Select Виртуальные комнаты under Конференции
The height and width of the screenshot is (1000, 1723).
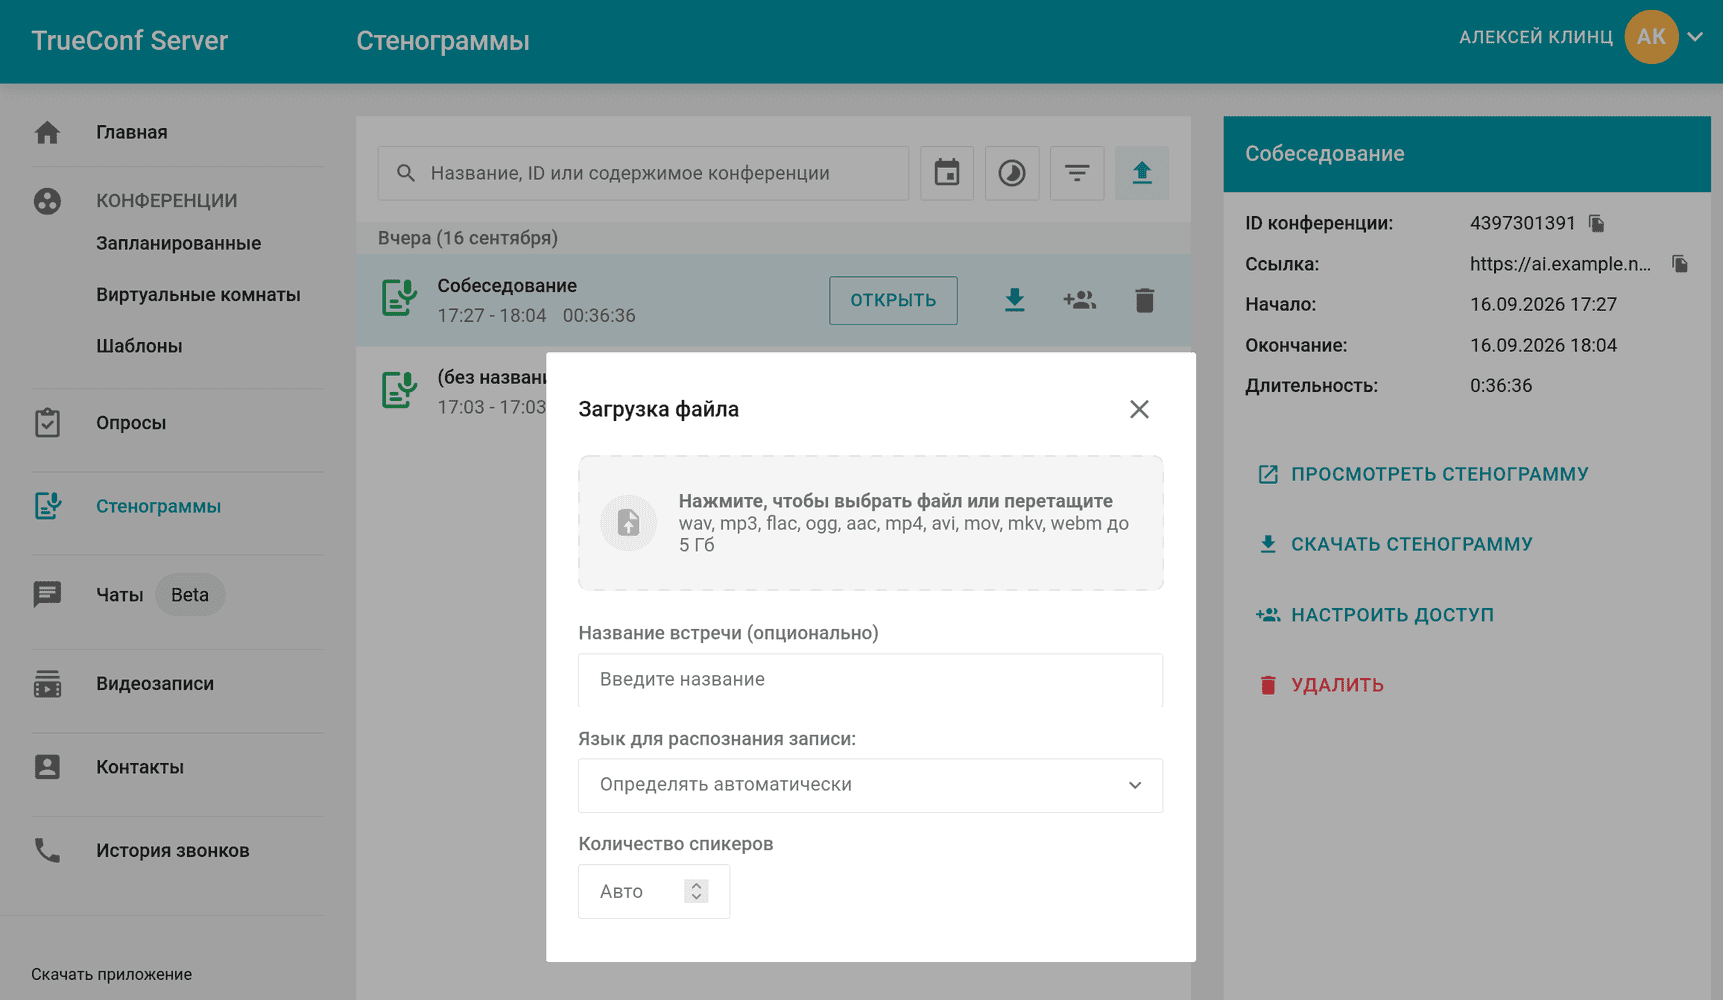(198, 295)
